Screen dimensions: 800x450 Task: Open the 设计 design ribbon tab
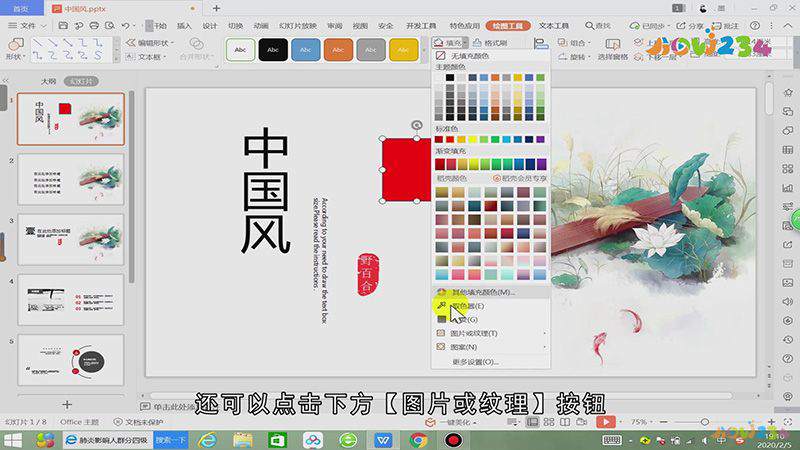(x=210, y=26)
